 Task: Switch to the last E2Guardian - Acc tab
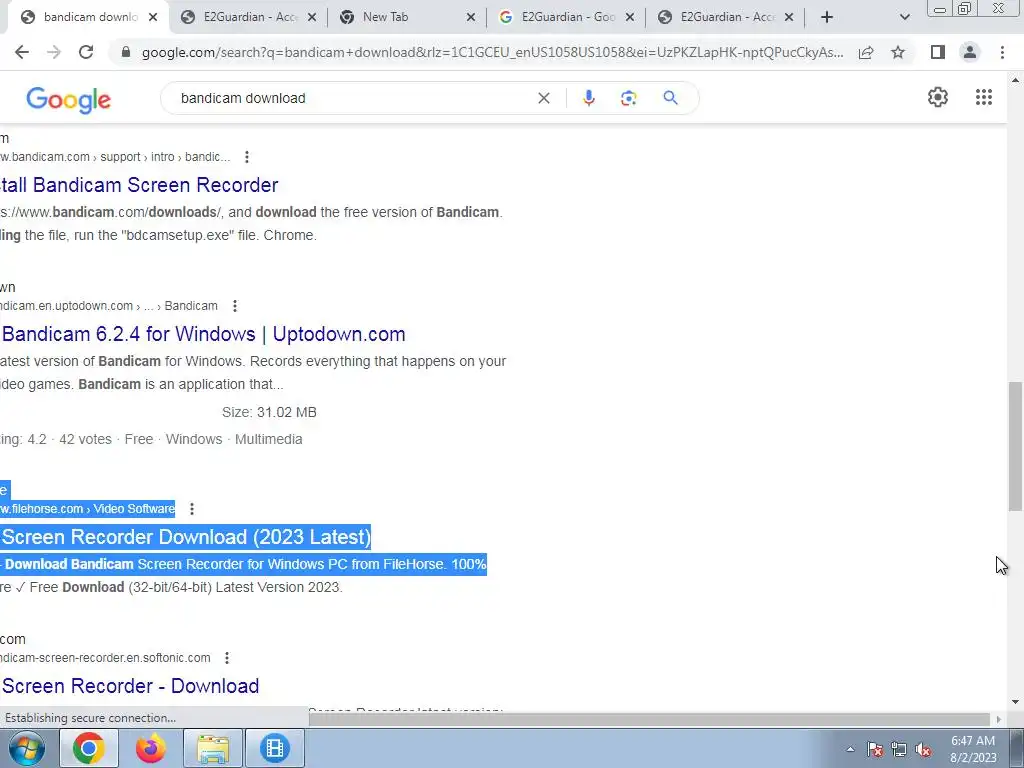coord(726,17)
